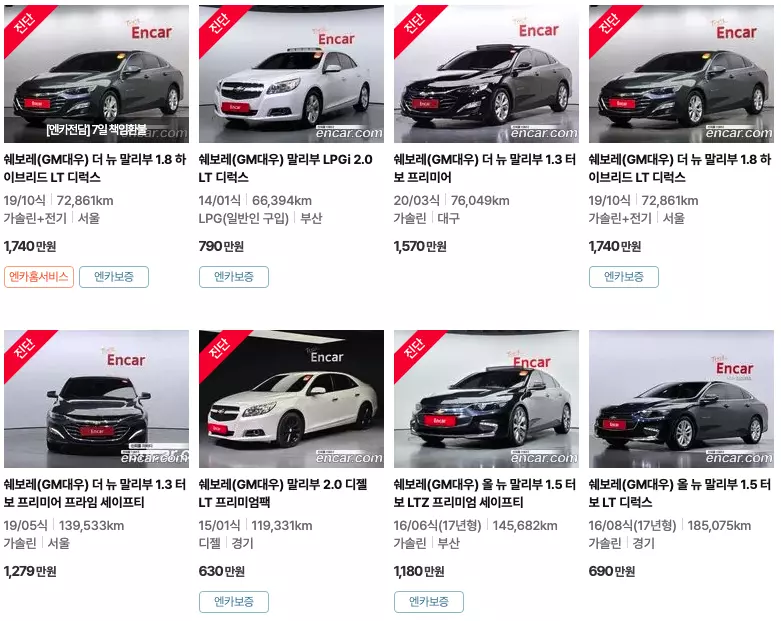The image size is (781, 621).
Task: Click the 1,180만원 price
Action: 419,571
